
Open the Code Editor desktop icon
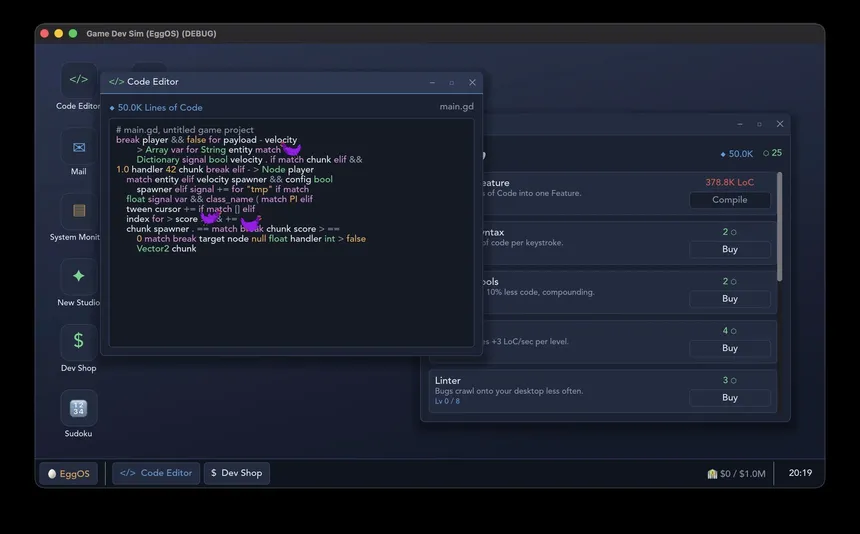pos(79,80)
